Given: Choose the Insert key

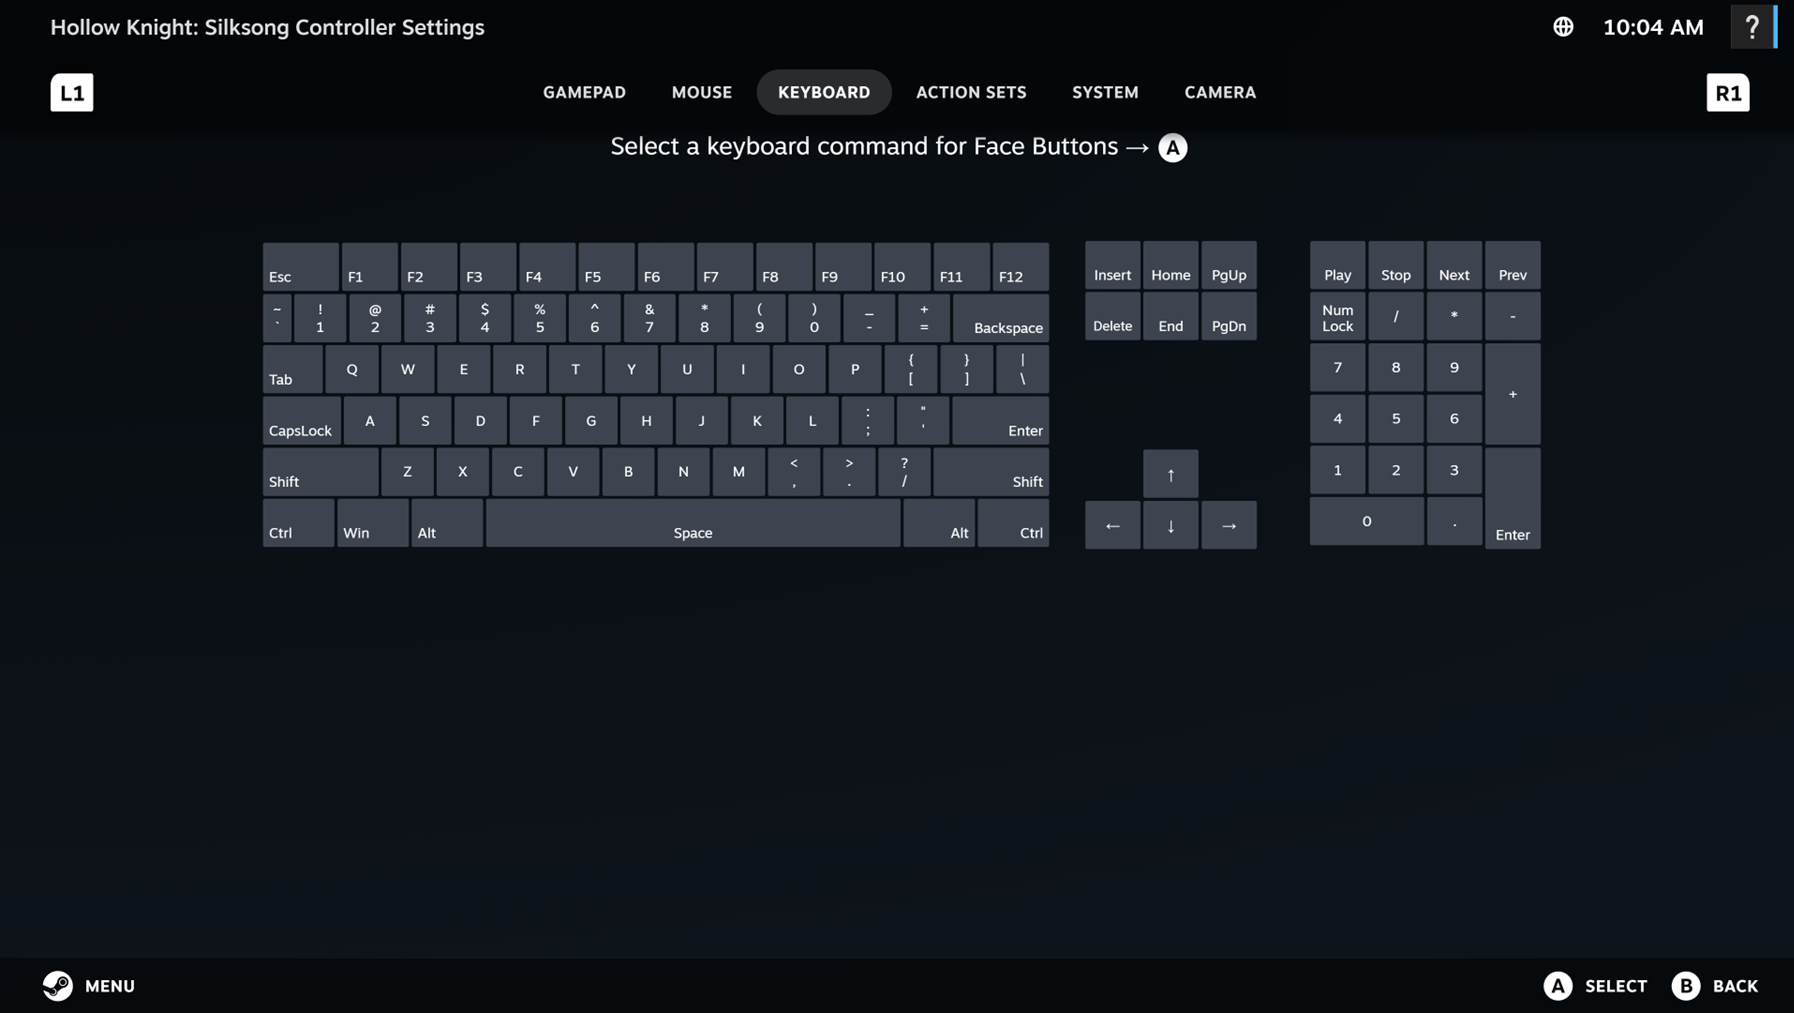Looking at the screenshot, I should (x=1113, y=266).
